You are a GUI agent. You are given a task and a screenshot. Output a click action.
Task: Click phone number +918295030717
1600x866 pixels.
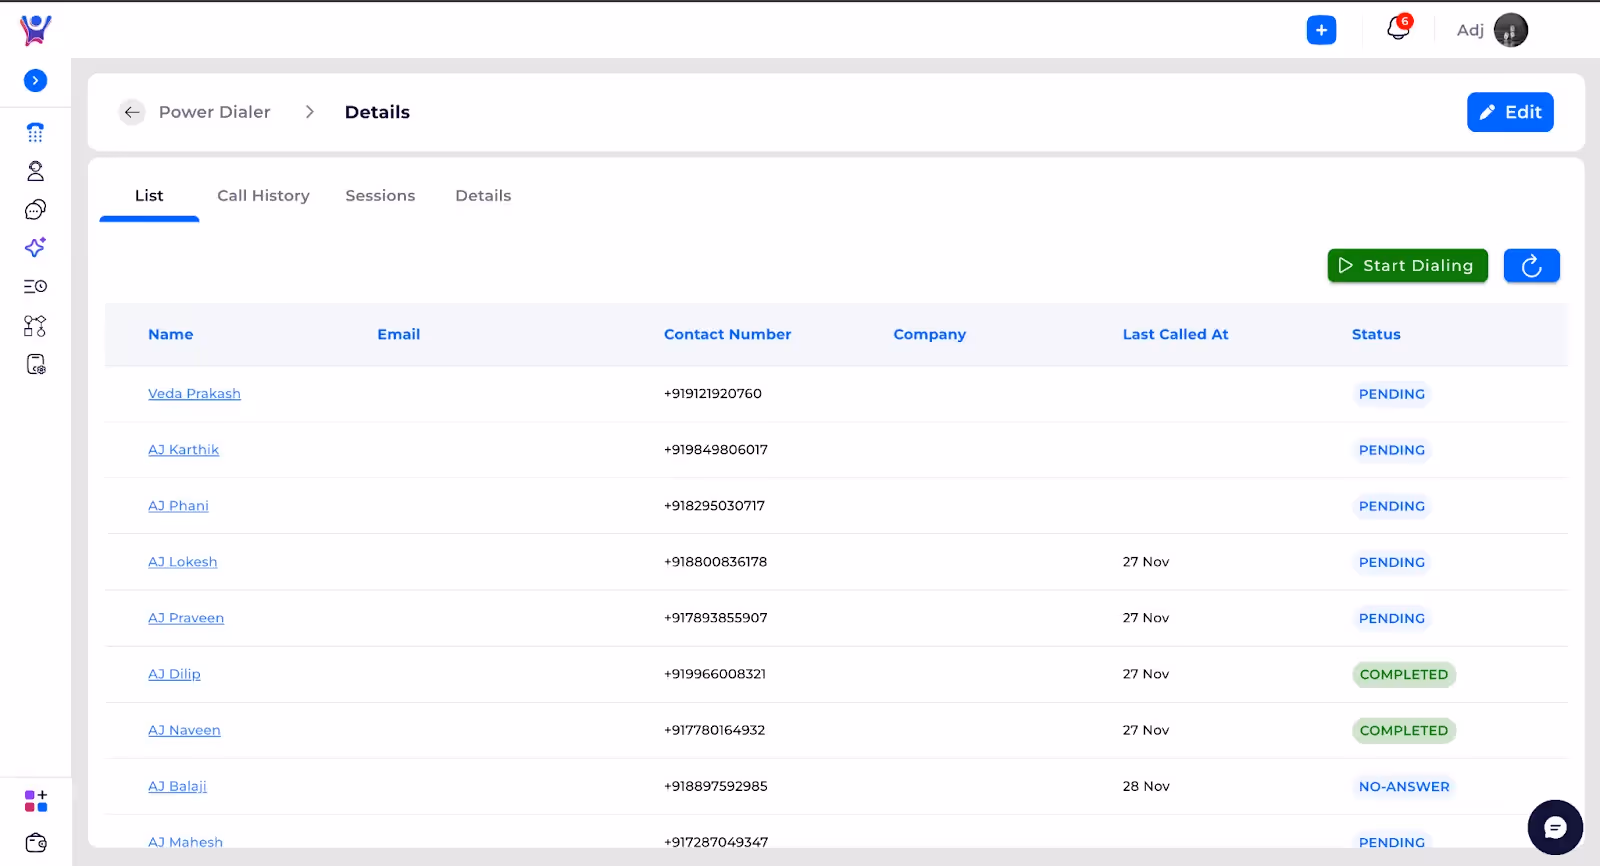click(714, 506)
